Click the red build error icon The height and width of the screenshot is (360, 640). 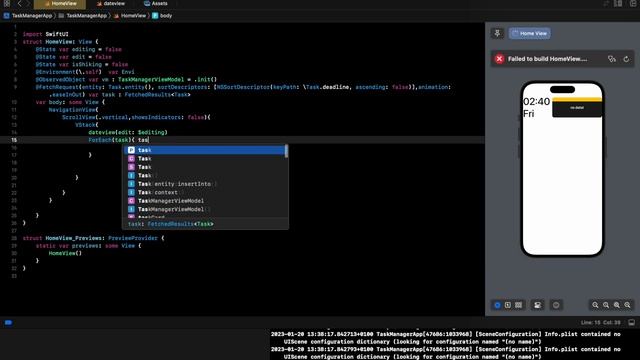[499, 59]
